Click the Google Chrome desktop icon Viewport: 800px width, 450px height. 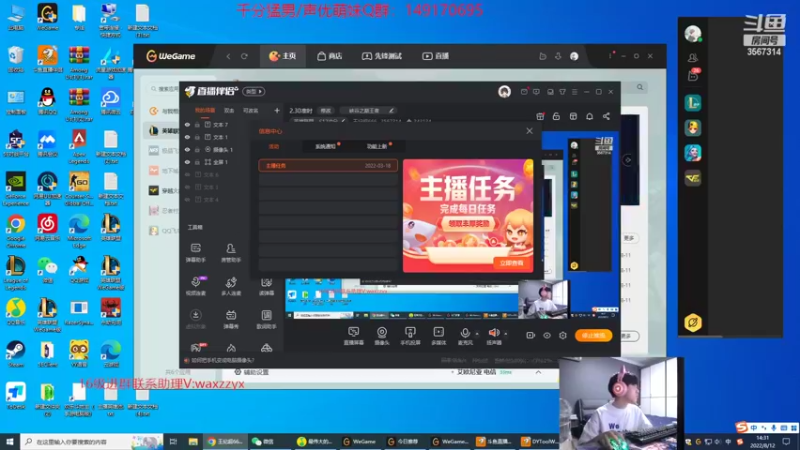15,231
